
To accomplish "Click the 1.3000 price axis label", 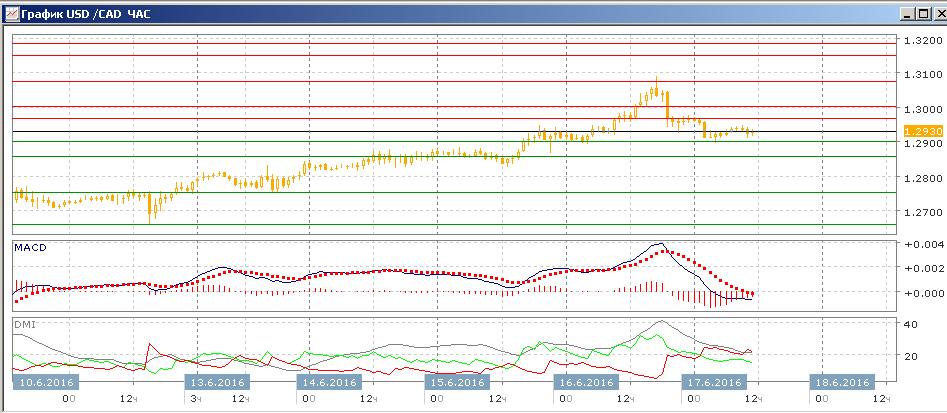I will click(922, 109).
